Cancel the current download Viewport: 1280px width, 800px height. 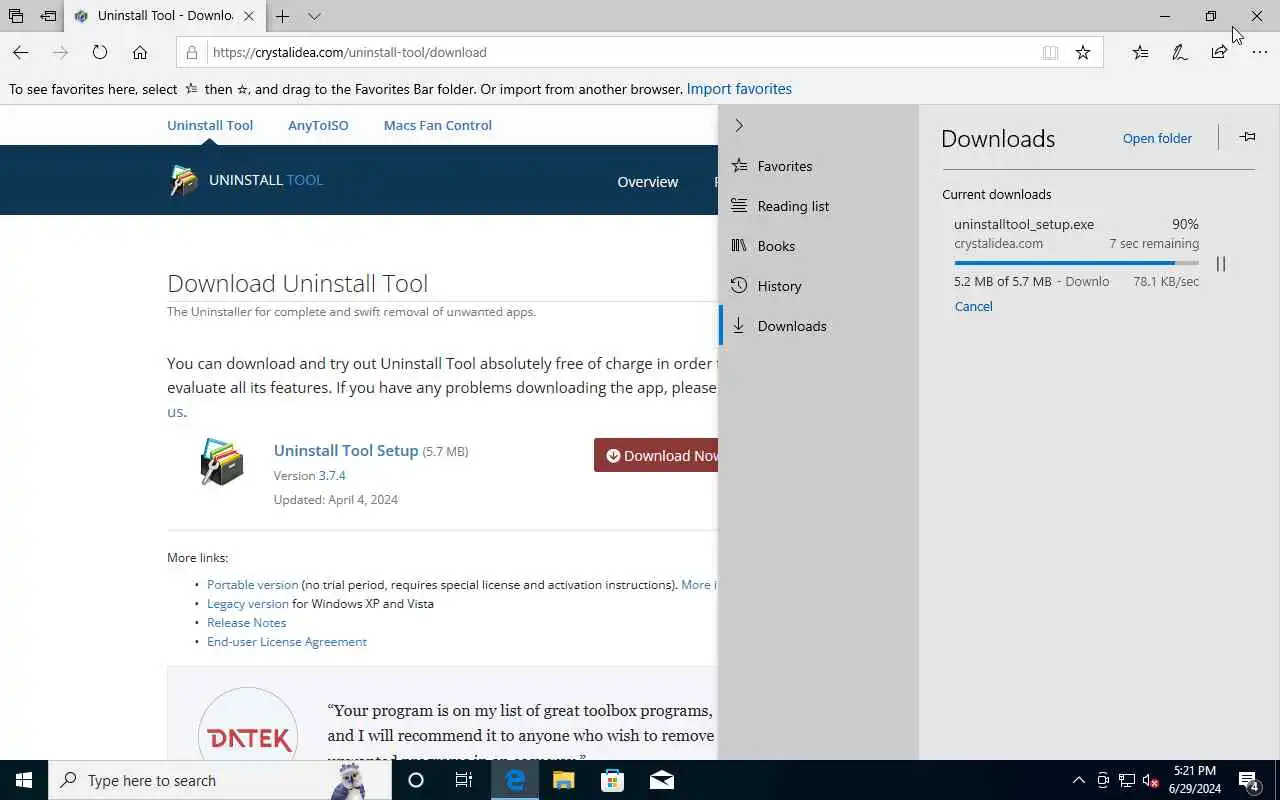(x=973, y=307)
